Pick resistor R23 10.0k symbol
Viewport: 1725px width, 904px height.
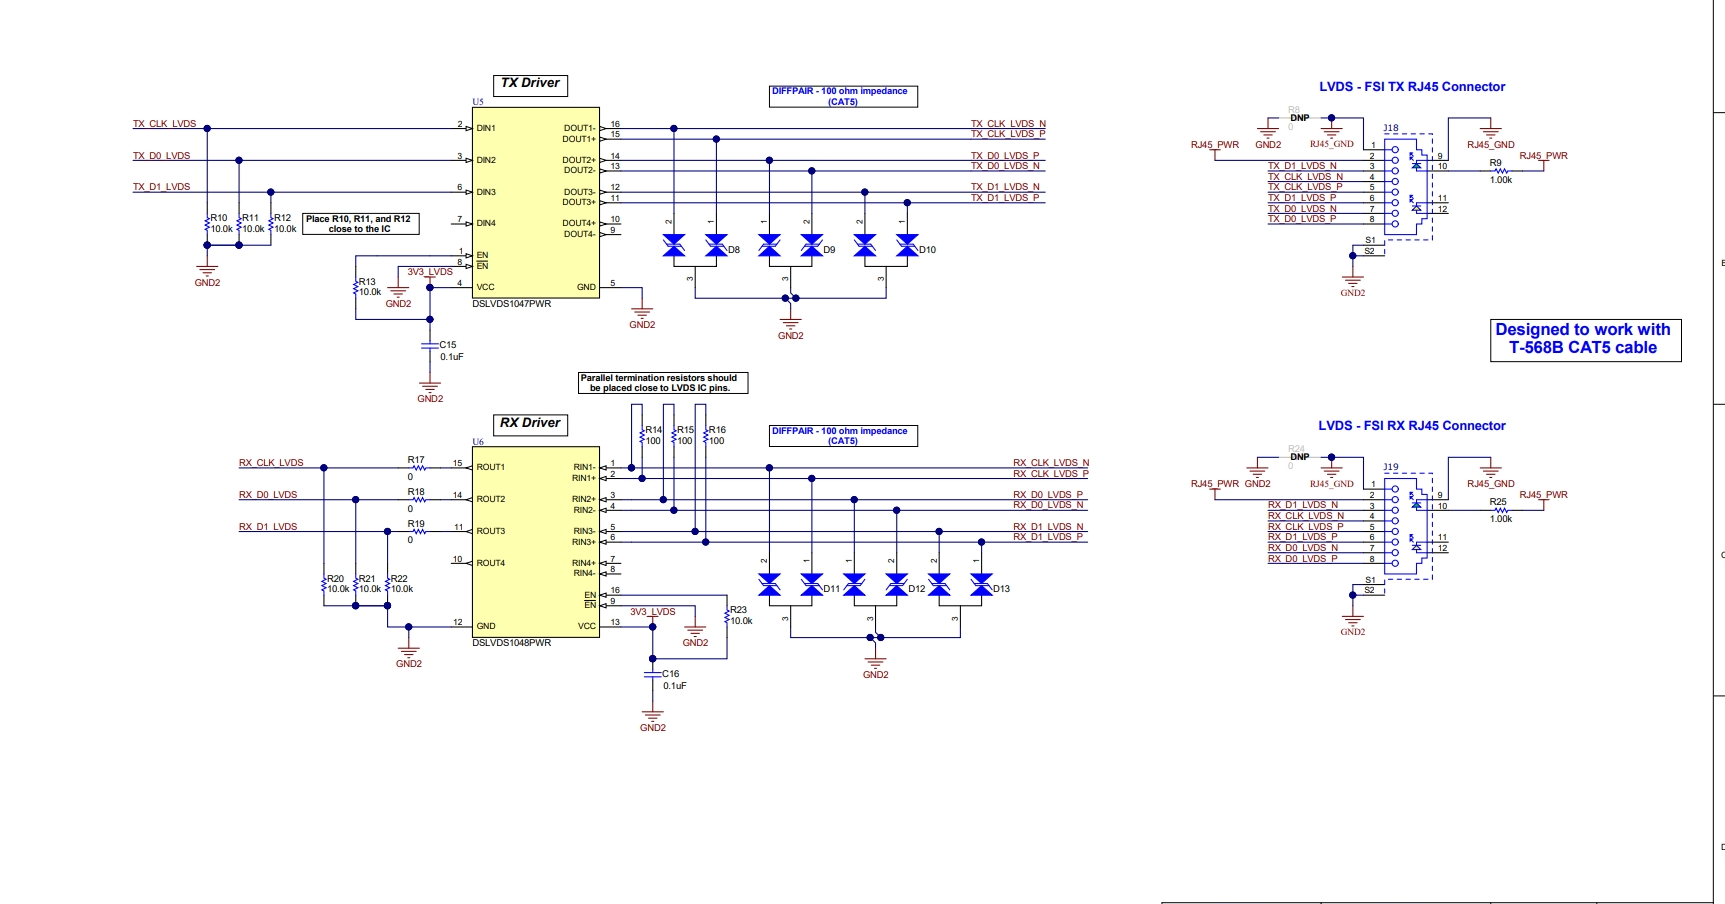727,616
